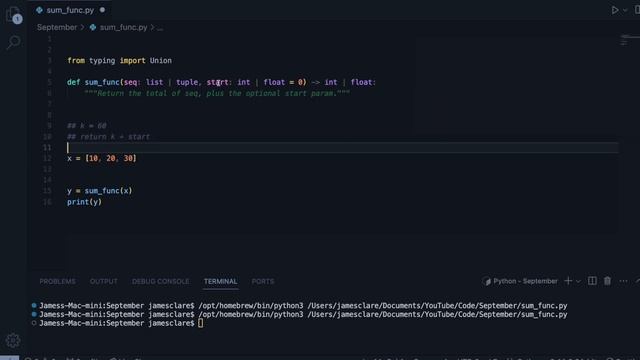Click the terminal prompt input cursor
Screen dimensions: 640x360
[200, 323]
